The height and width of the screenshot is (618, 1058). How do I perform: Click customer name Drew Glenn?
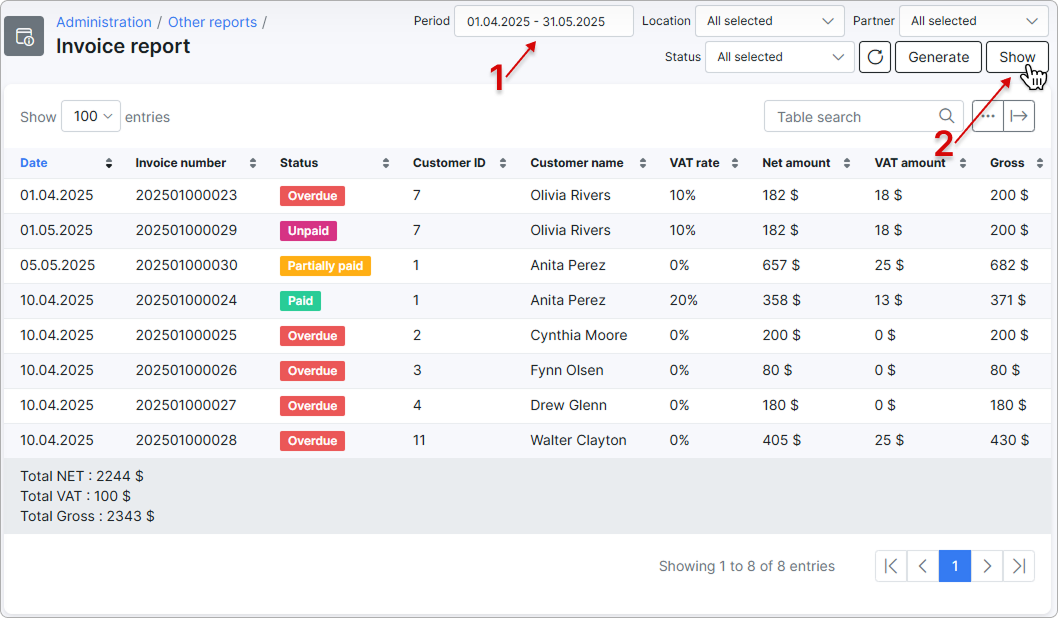point(569,405)
